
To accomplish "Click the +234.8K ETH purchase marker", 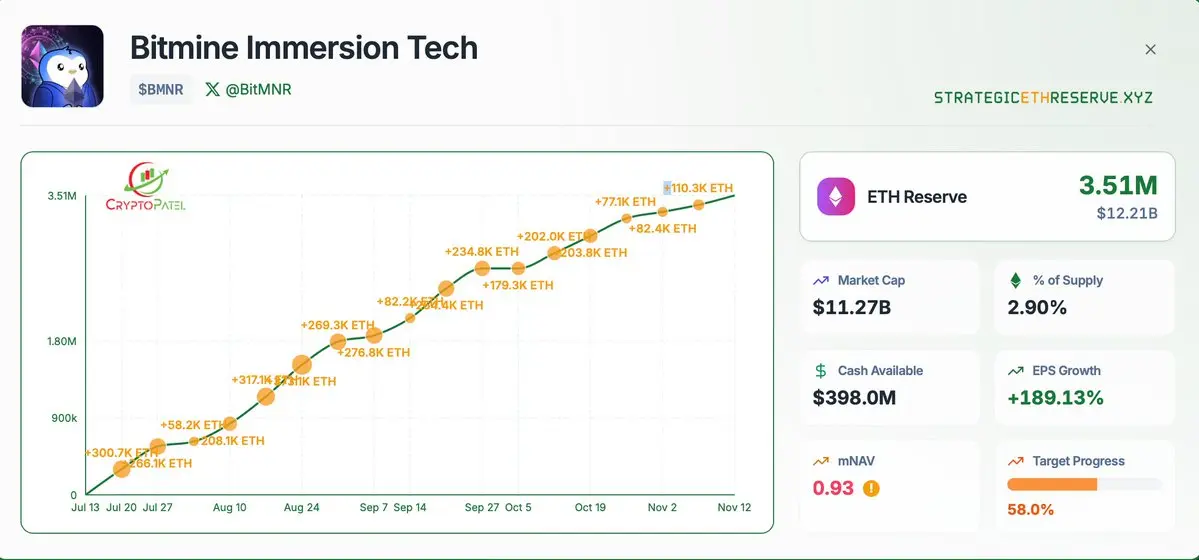I will click(x=482, y=268).
